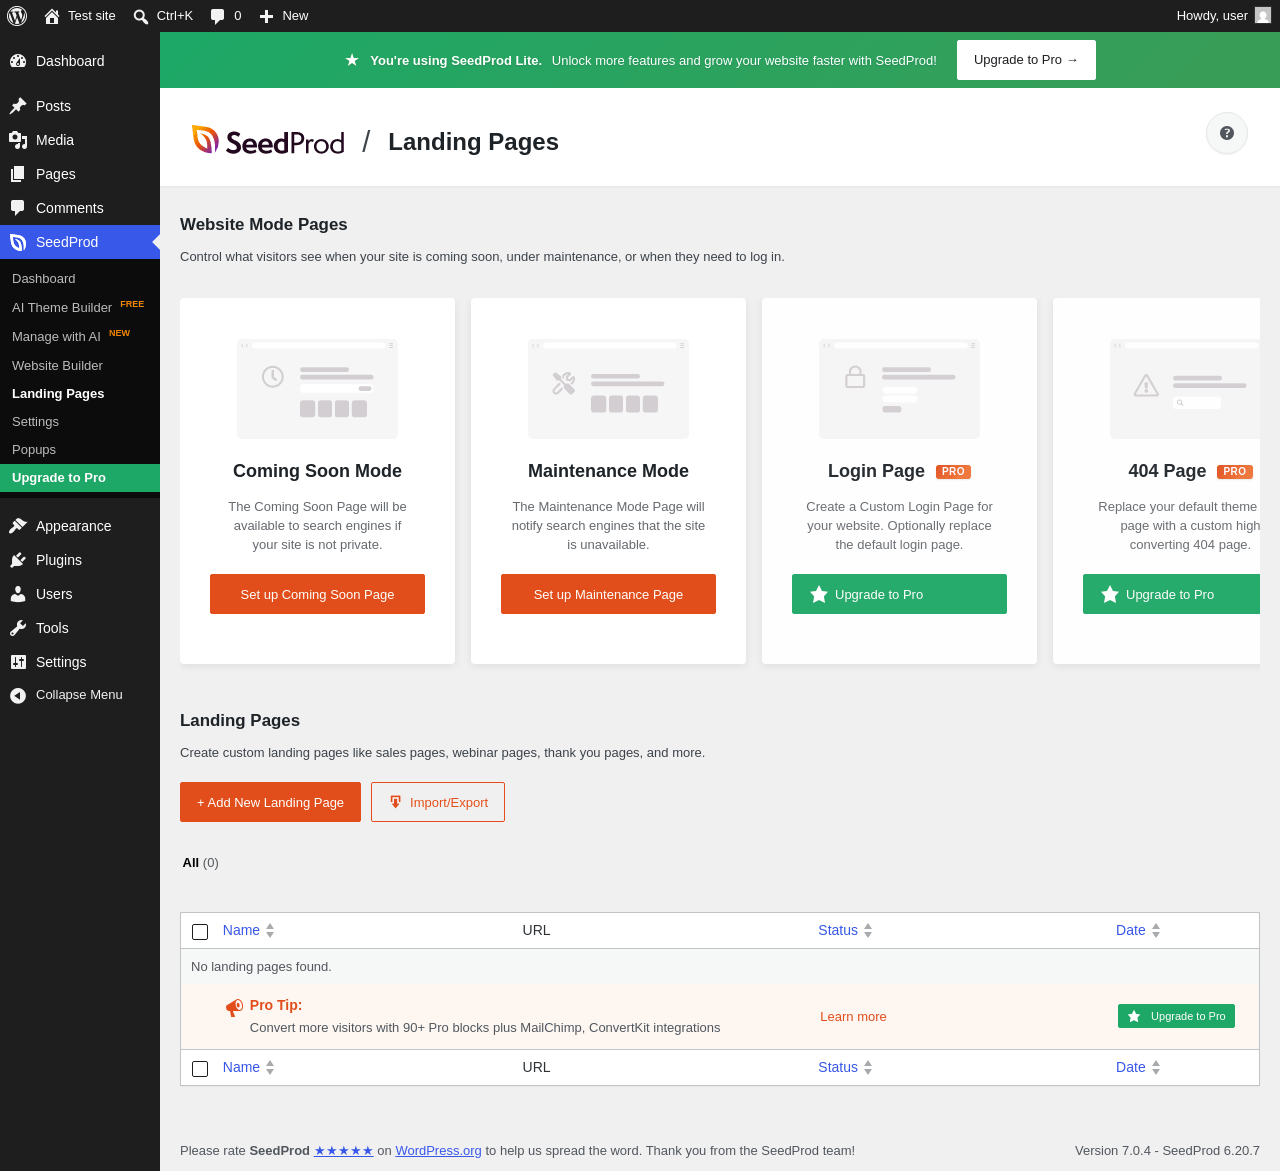Click the WordPress logo in admin bar
The width and height of the screenshot is (1280, 1171).
[17, 16]
